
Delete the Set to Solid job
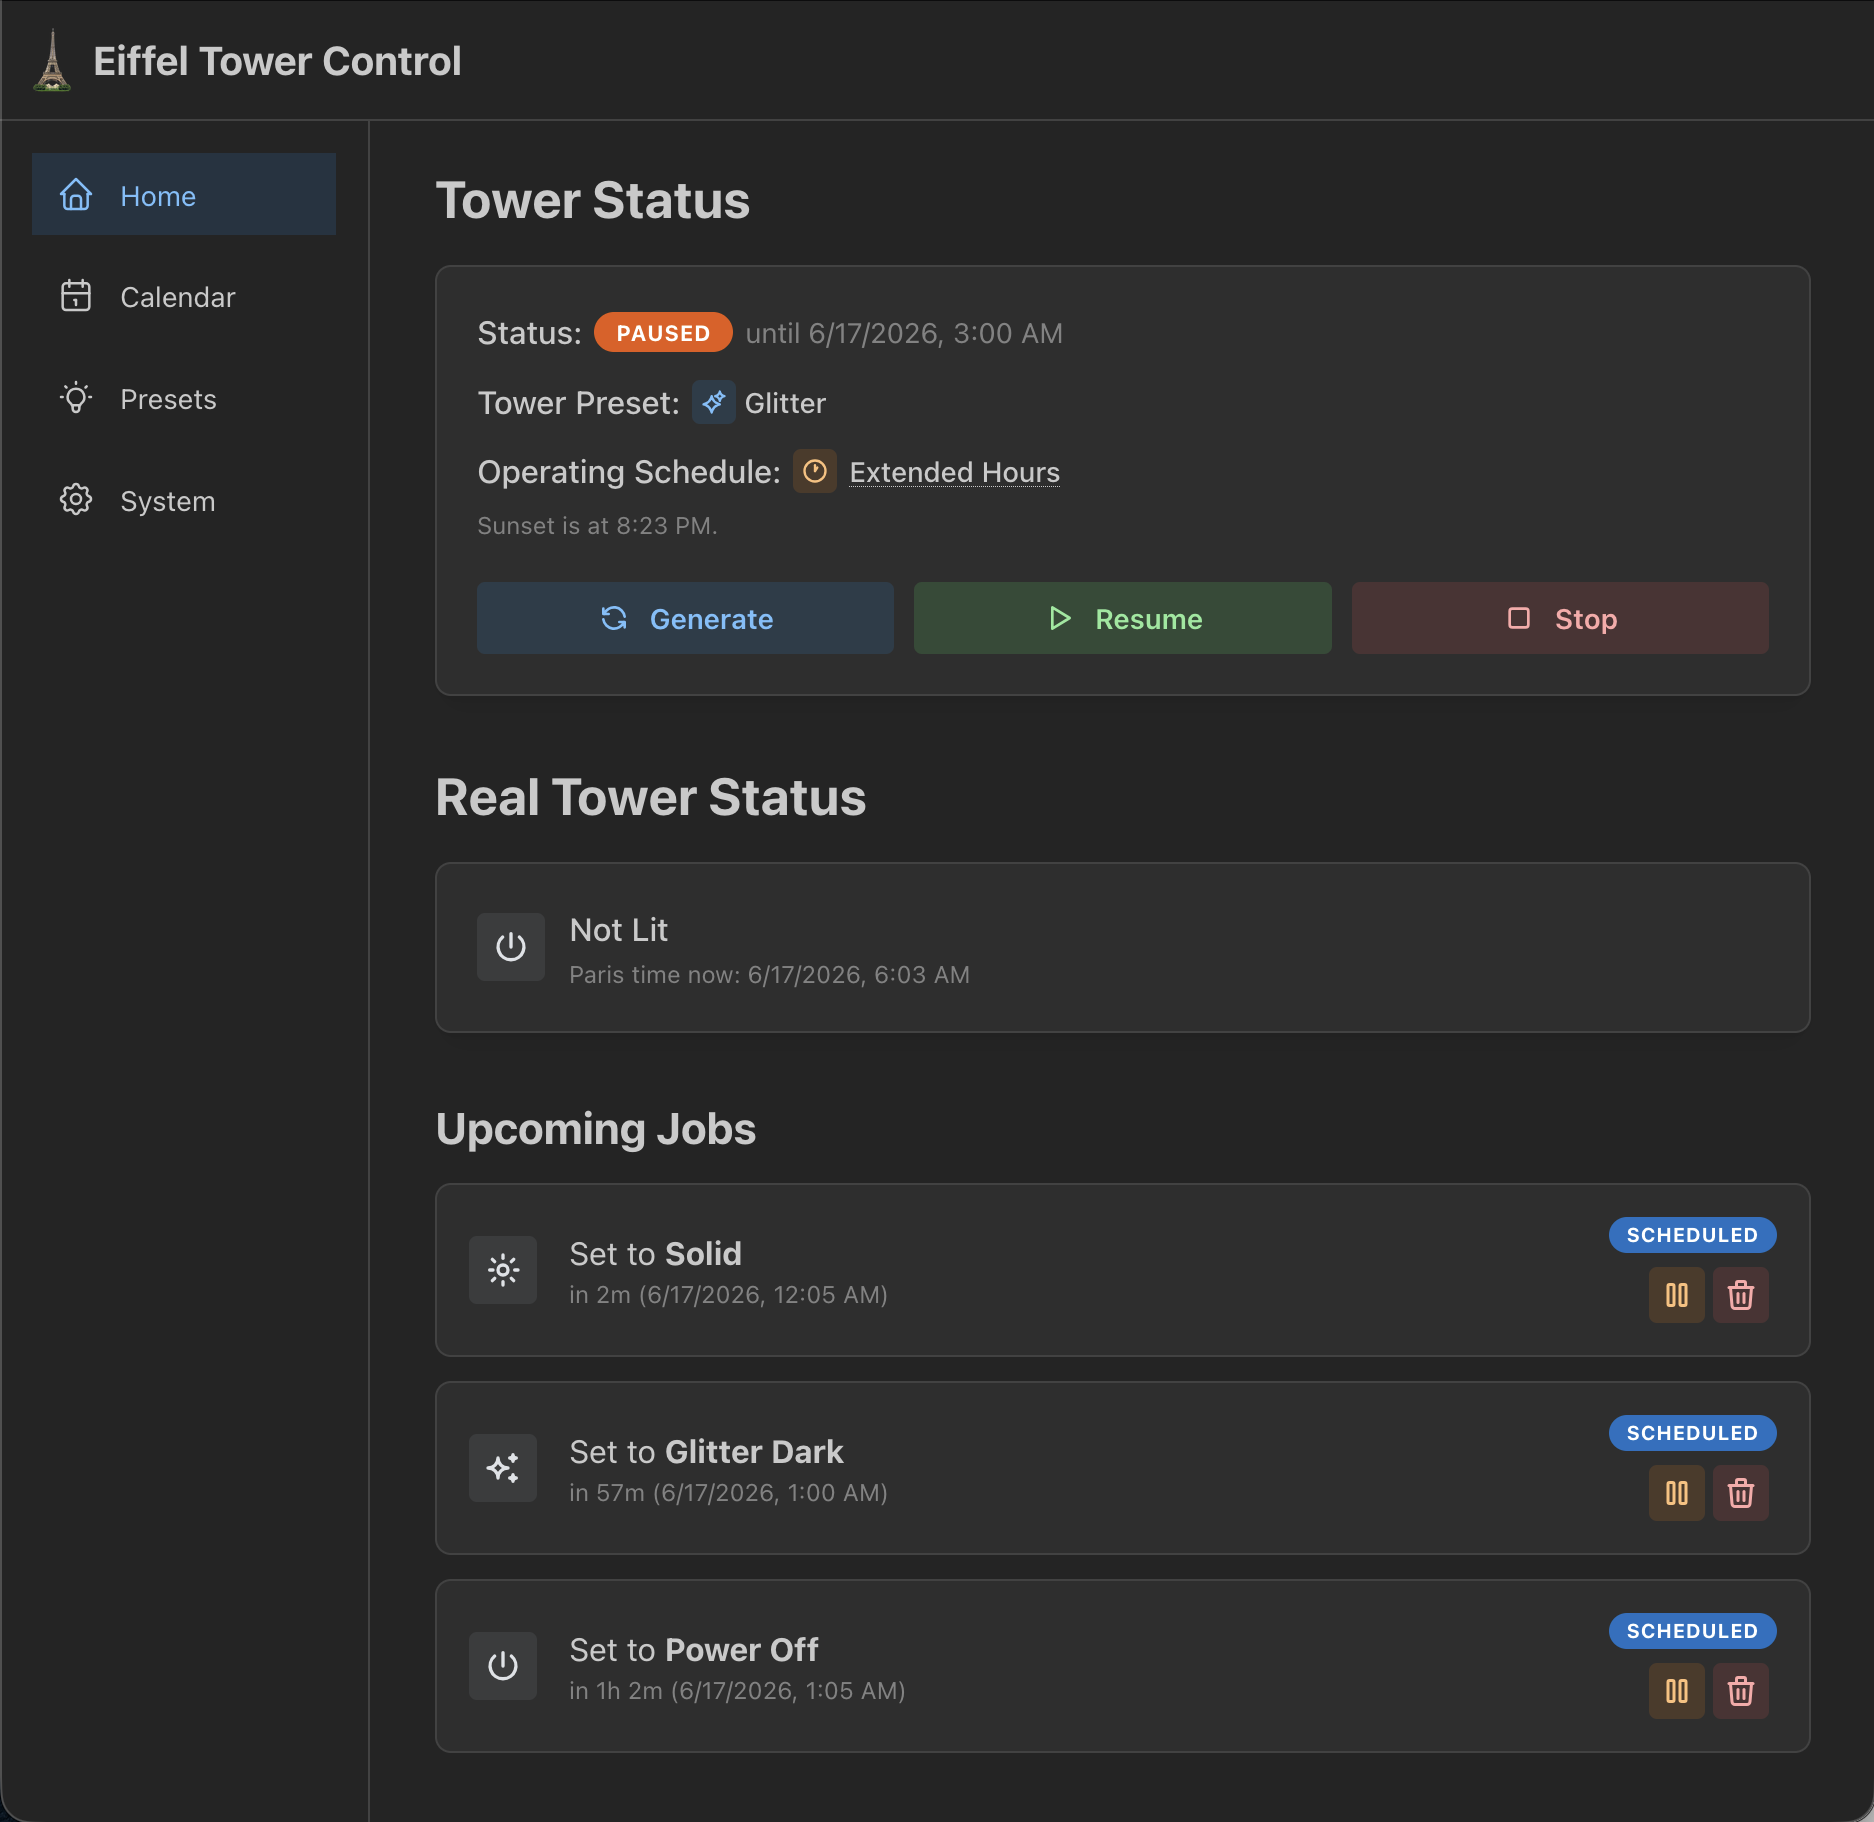coord(1741,1295)
